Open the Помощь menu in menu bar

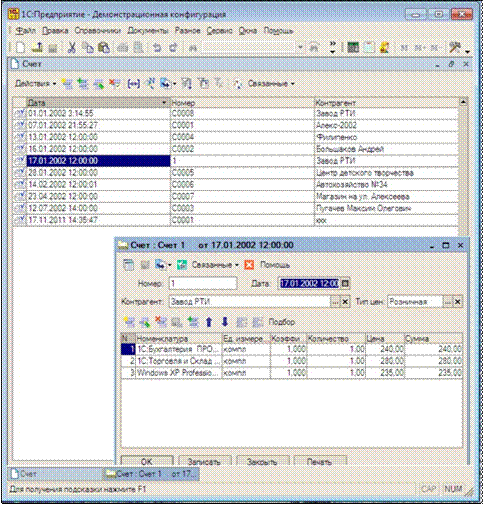(x=278, y=31)
